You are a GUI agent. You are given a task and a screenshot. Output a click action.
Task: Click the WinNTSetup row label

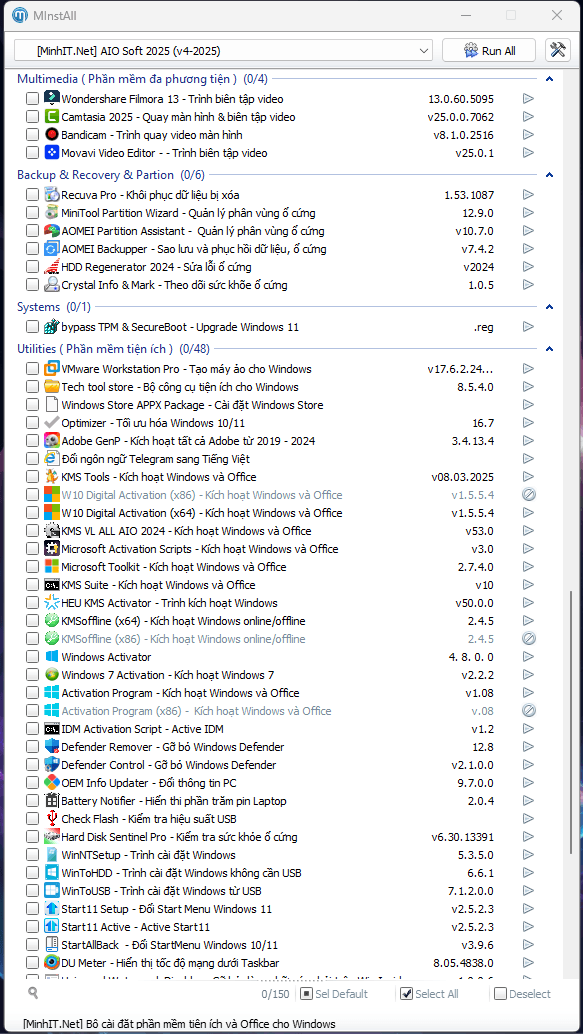(148, 855)
